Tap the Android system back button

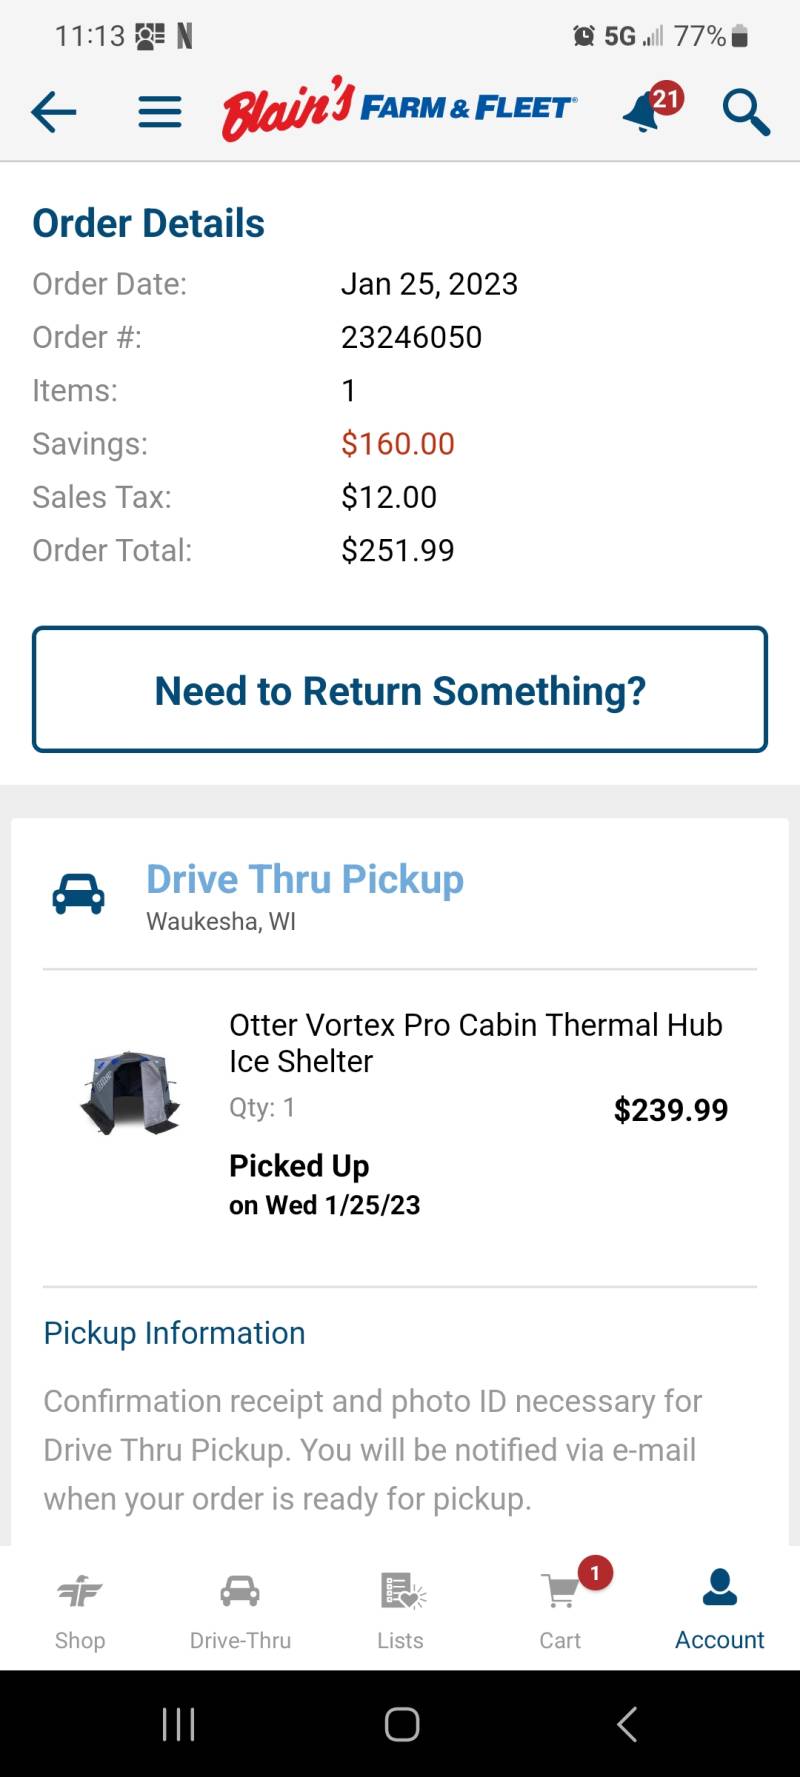click(x=627, y=1724)
